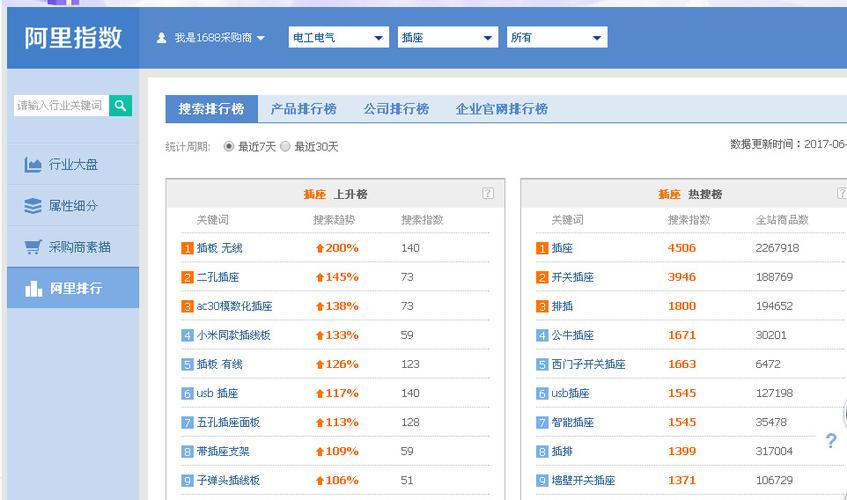Image resolution: width=847 pixels, height=500 pixels.
Task: Open 热搜榜 keyword link 插排
Action: tap(562, 451)
